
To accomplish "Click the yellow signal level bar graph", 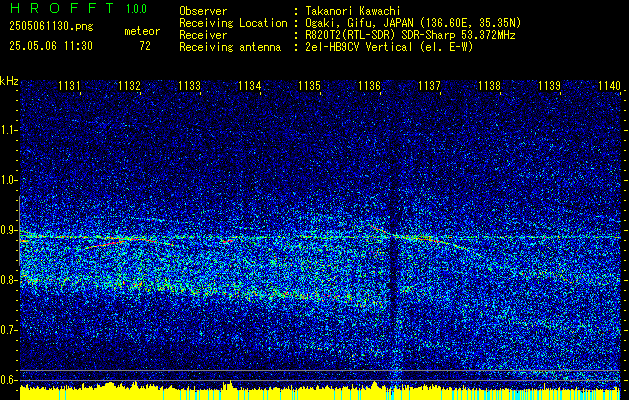I will point(320,393).
